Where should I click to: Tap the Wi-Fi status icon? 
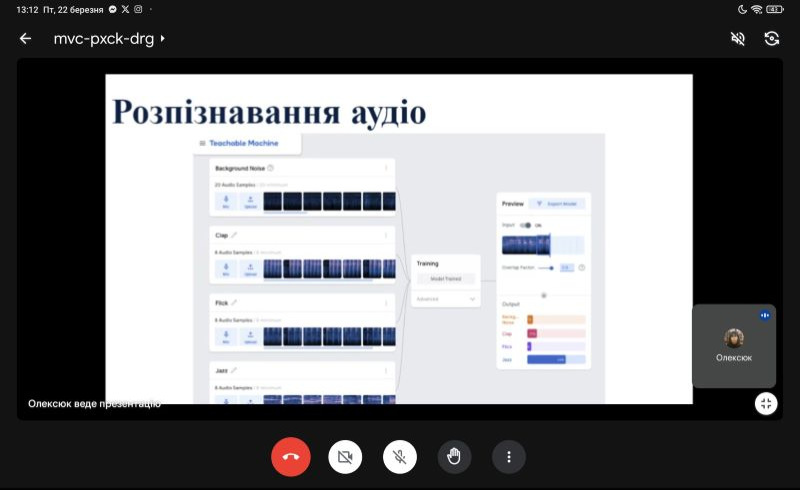[757, 9]
